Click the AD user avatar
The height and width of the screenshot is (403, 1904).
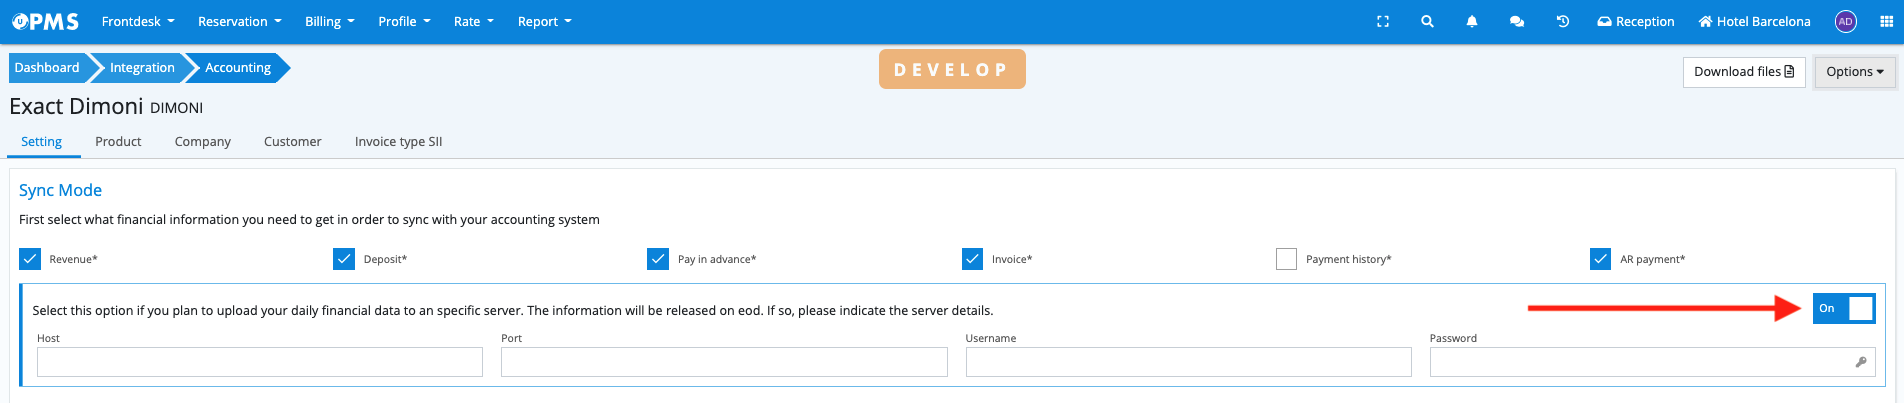point(1846,21)
